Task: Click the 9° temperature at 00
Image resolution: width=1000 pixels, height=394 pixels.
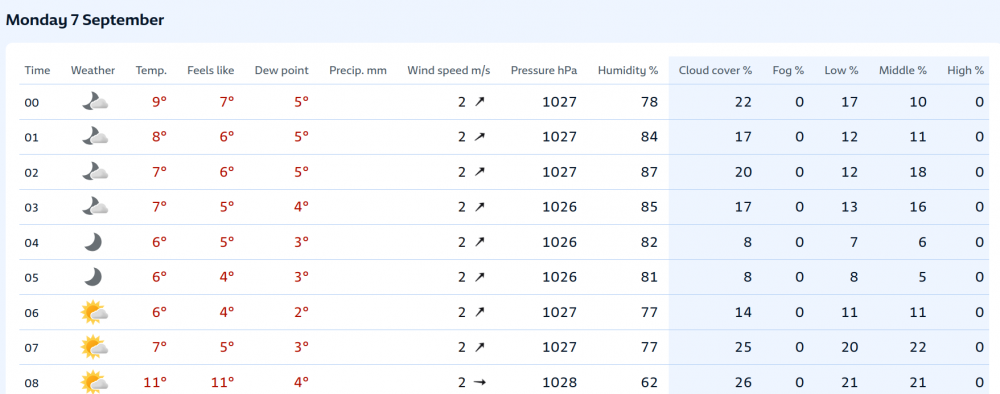Action: 159,101
